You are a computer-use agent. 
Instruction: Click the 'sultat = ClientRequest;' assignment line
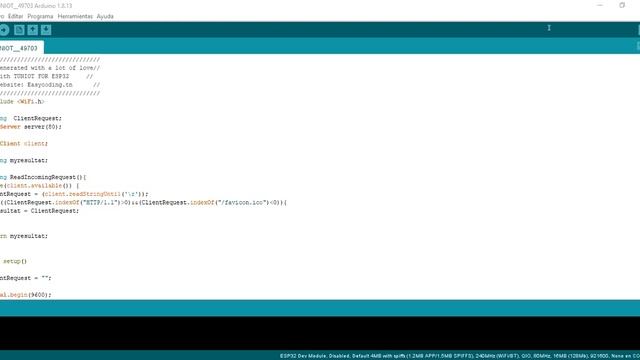pyautogui.click(x=40, y=211)
